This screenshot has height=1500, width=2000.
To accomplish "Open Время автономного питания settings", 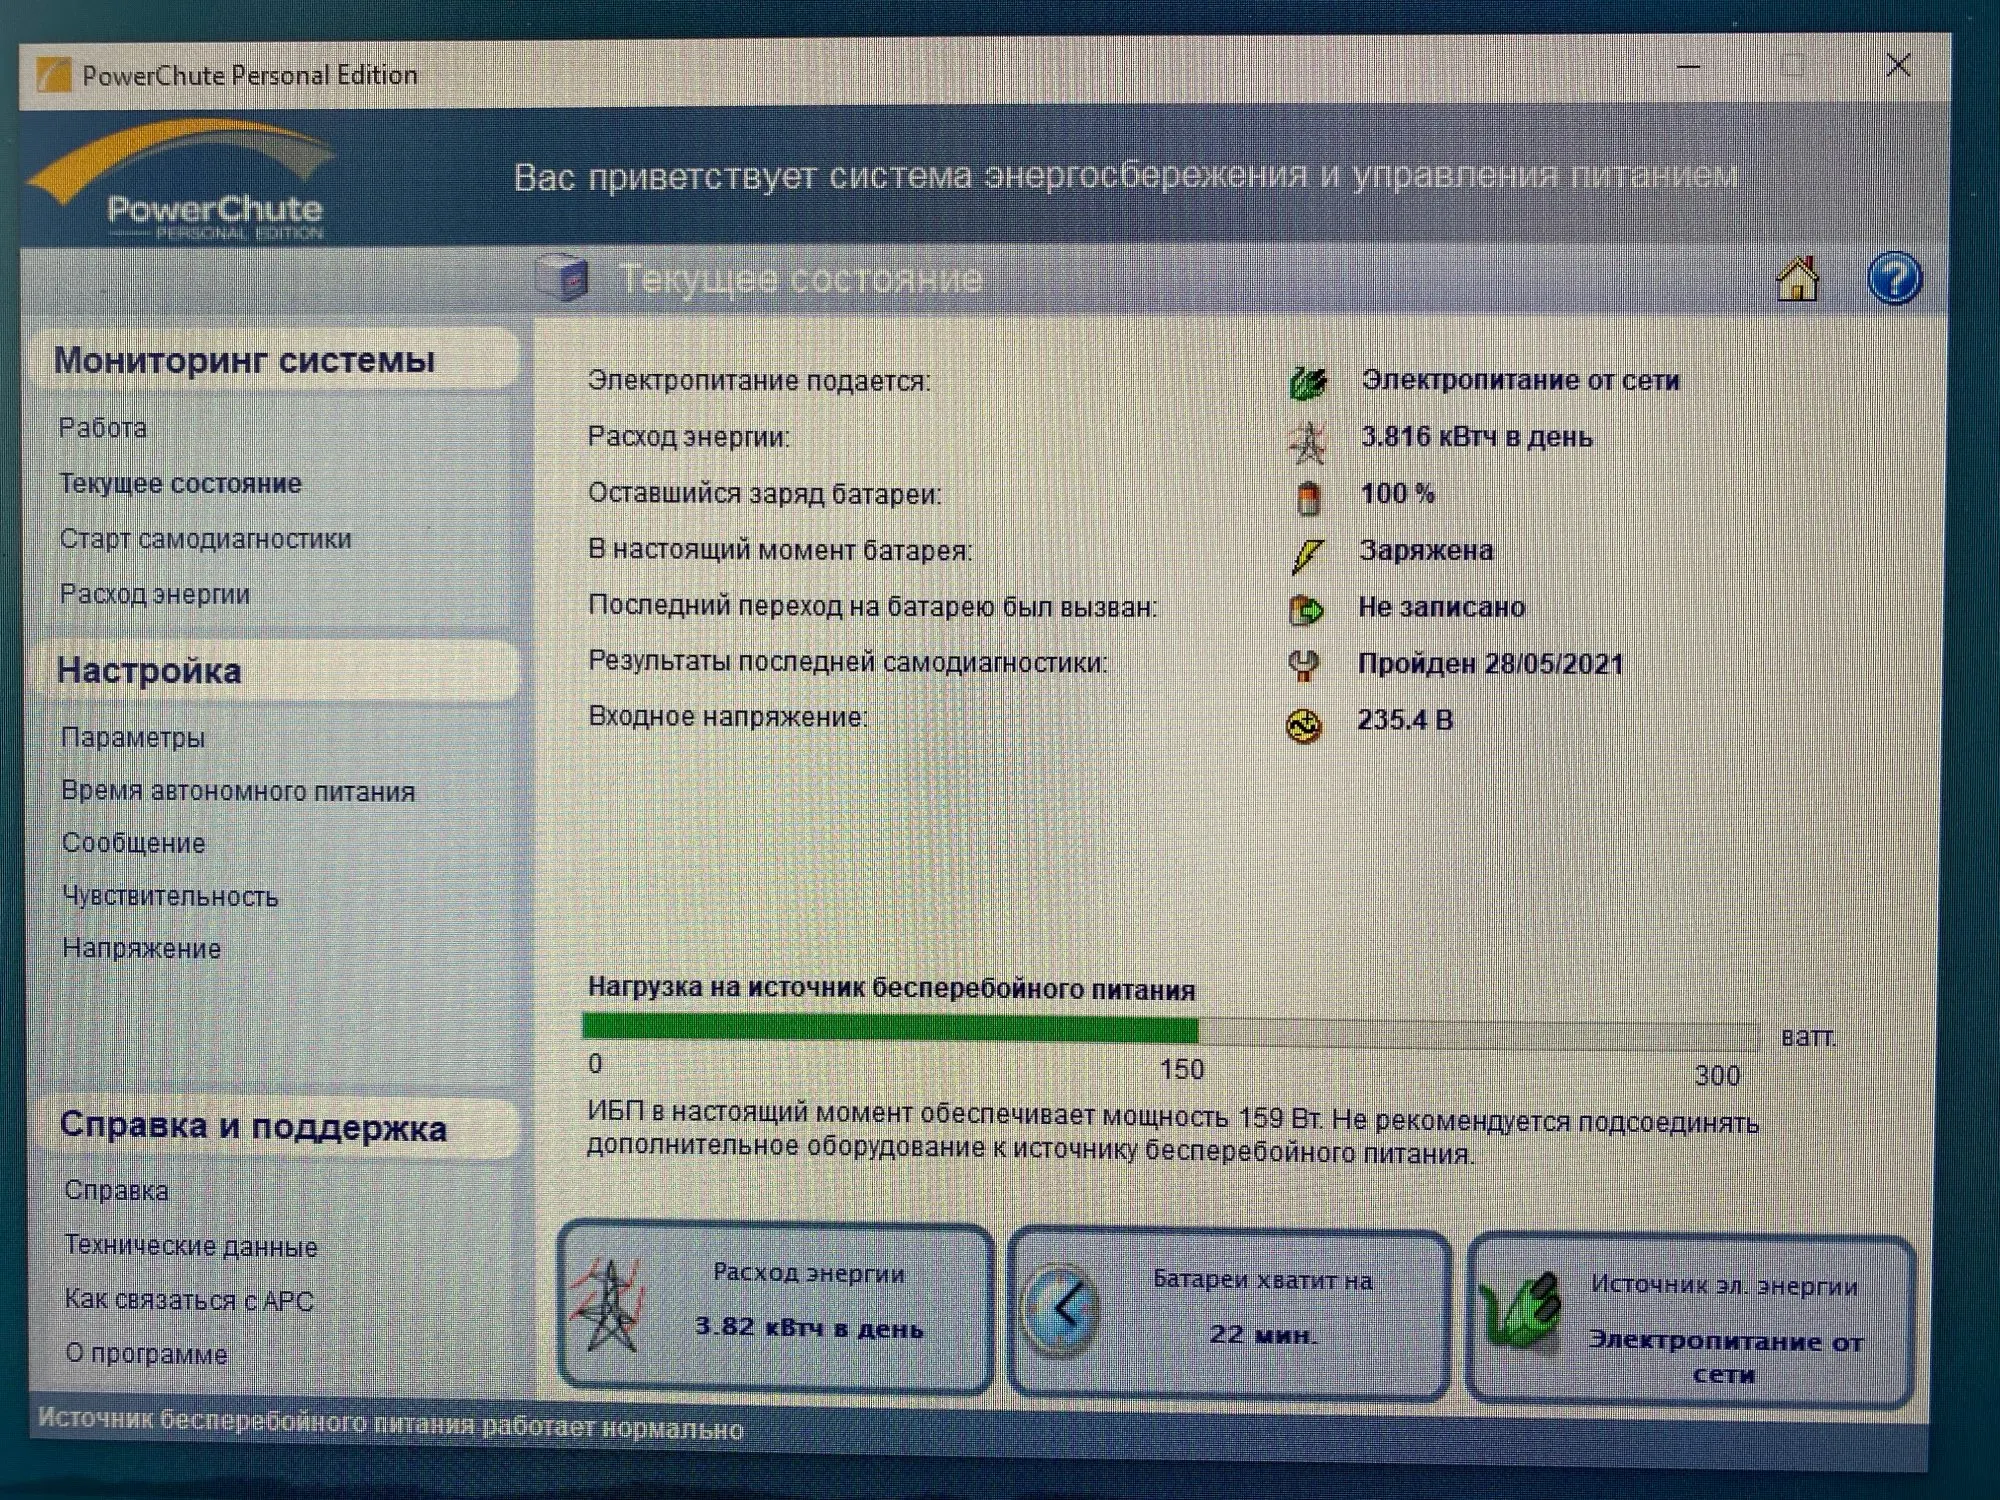I will [238, 791].
